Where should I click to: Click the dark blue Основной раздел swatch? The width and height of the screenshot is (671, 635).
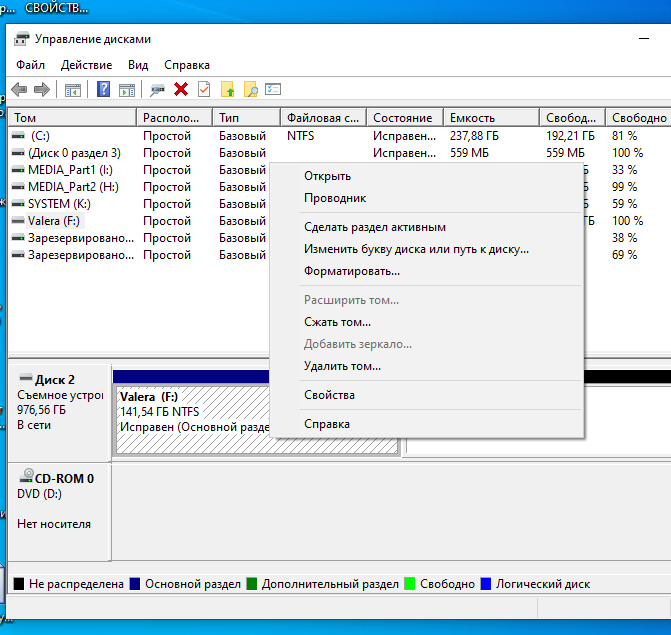[135, 584]
